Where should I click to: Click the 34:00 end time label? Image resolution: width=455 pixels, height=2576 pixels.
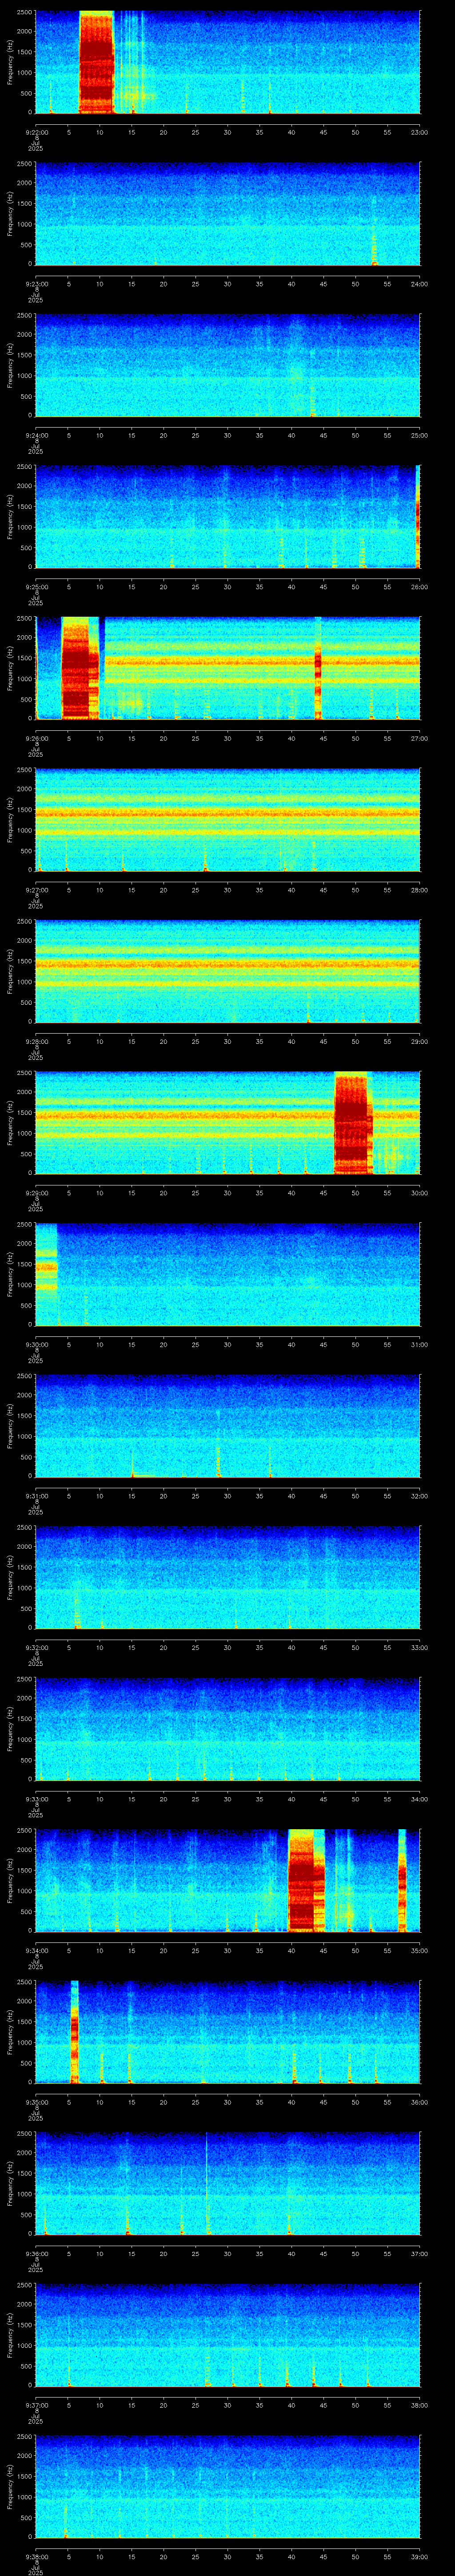(419, 1799)
